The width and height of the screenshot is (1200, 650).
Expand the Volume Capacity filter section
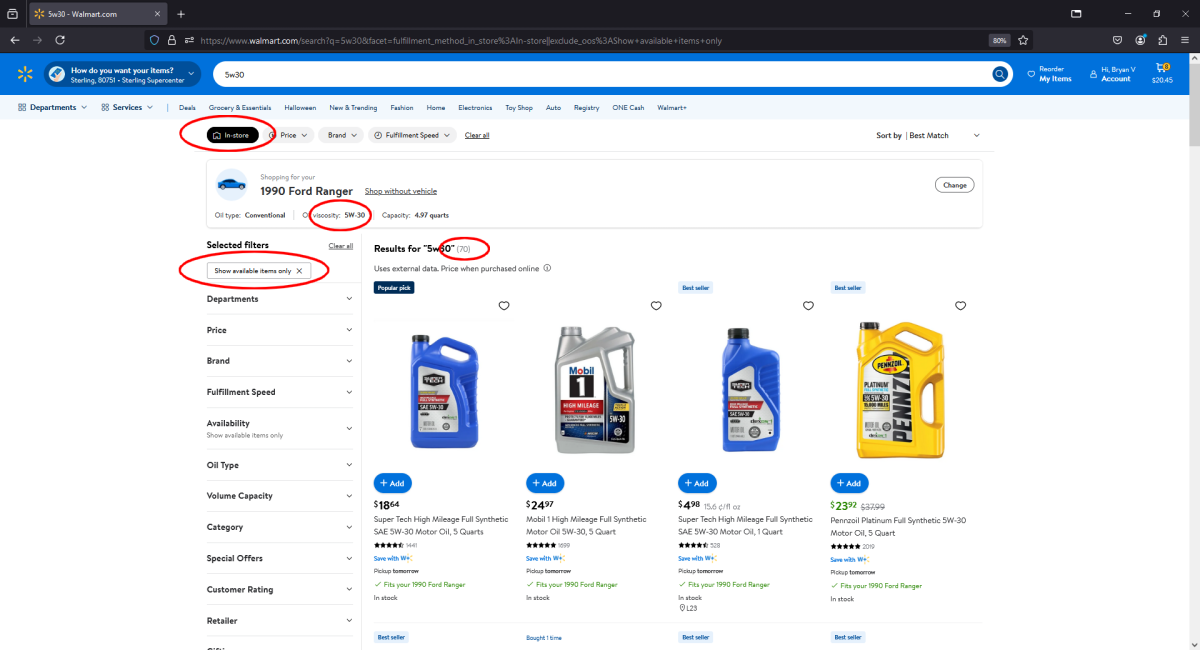(x=280, y=496)
